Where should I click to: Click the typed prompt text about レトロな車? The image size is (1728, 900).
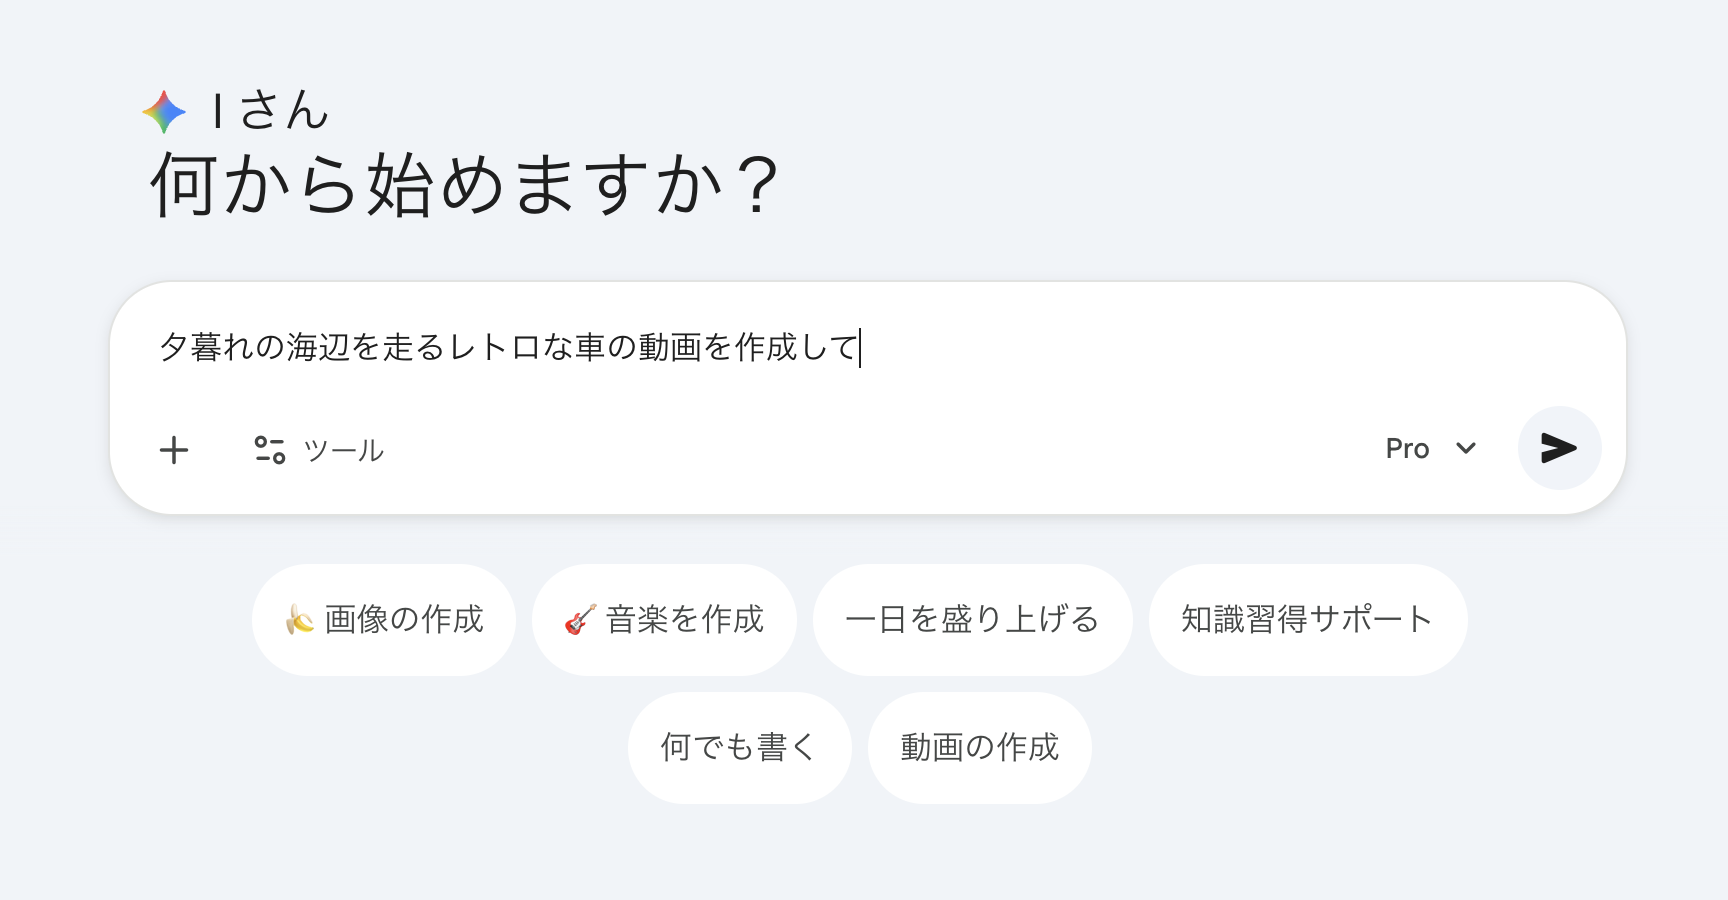(508, 347)
